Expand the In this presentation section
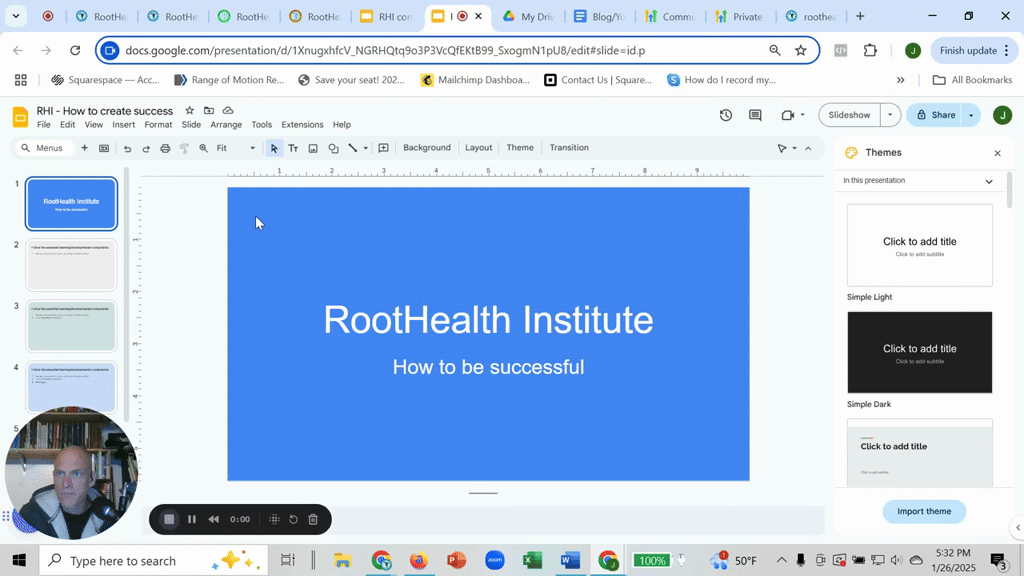 tap(918, 181)
